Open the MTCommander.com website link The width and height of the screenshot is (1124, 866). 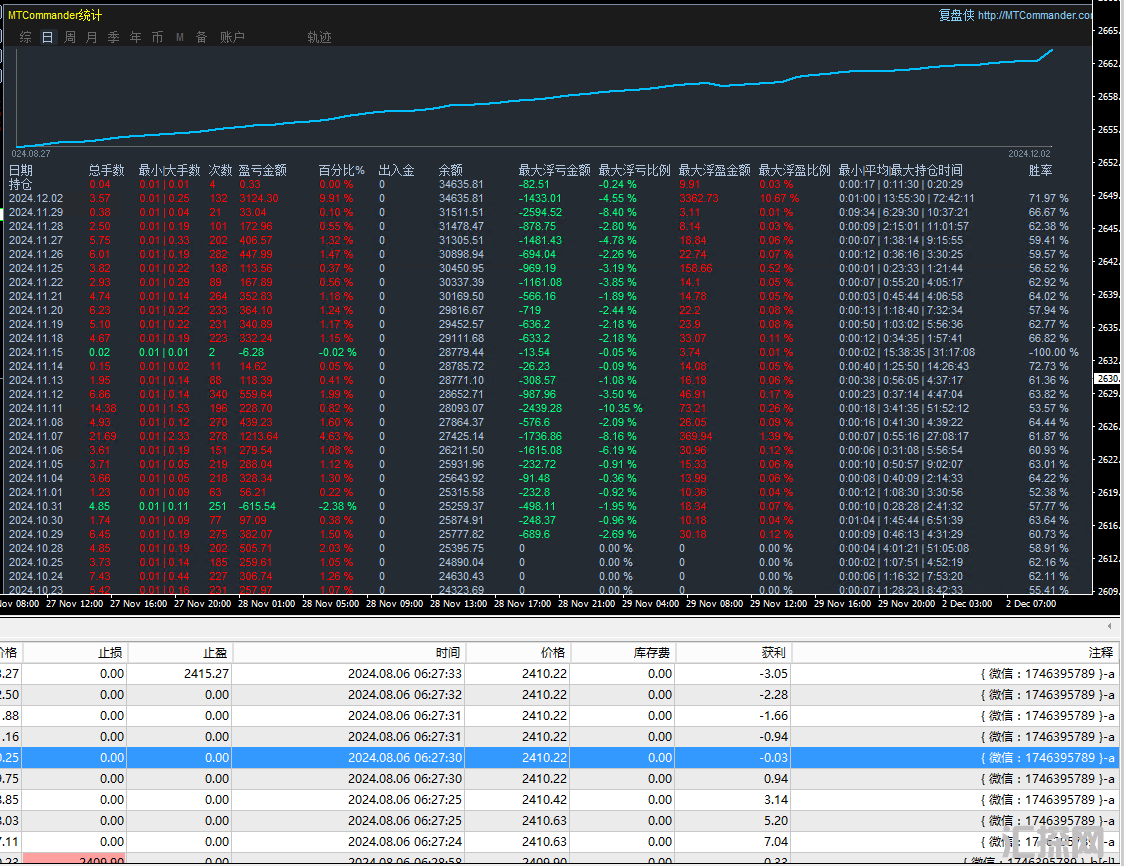1034,15
